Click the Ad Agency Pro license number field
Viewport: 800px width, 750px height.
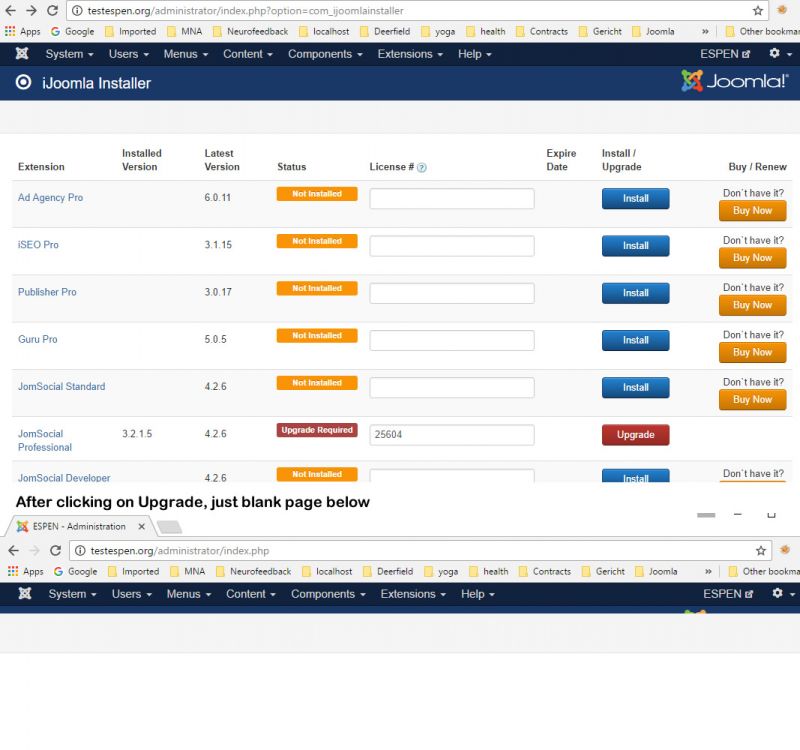click(452, 198)
